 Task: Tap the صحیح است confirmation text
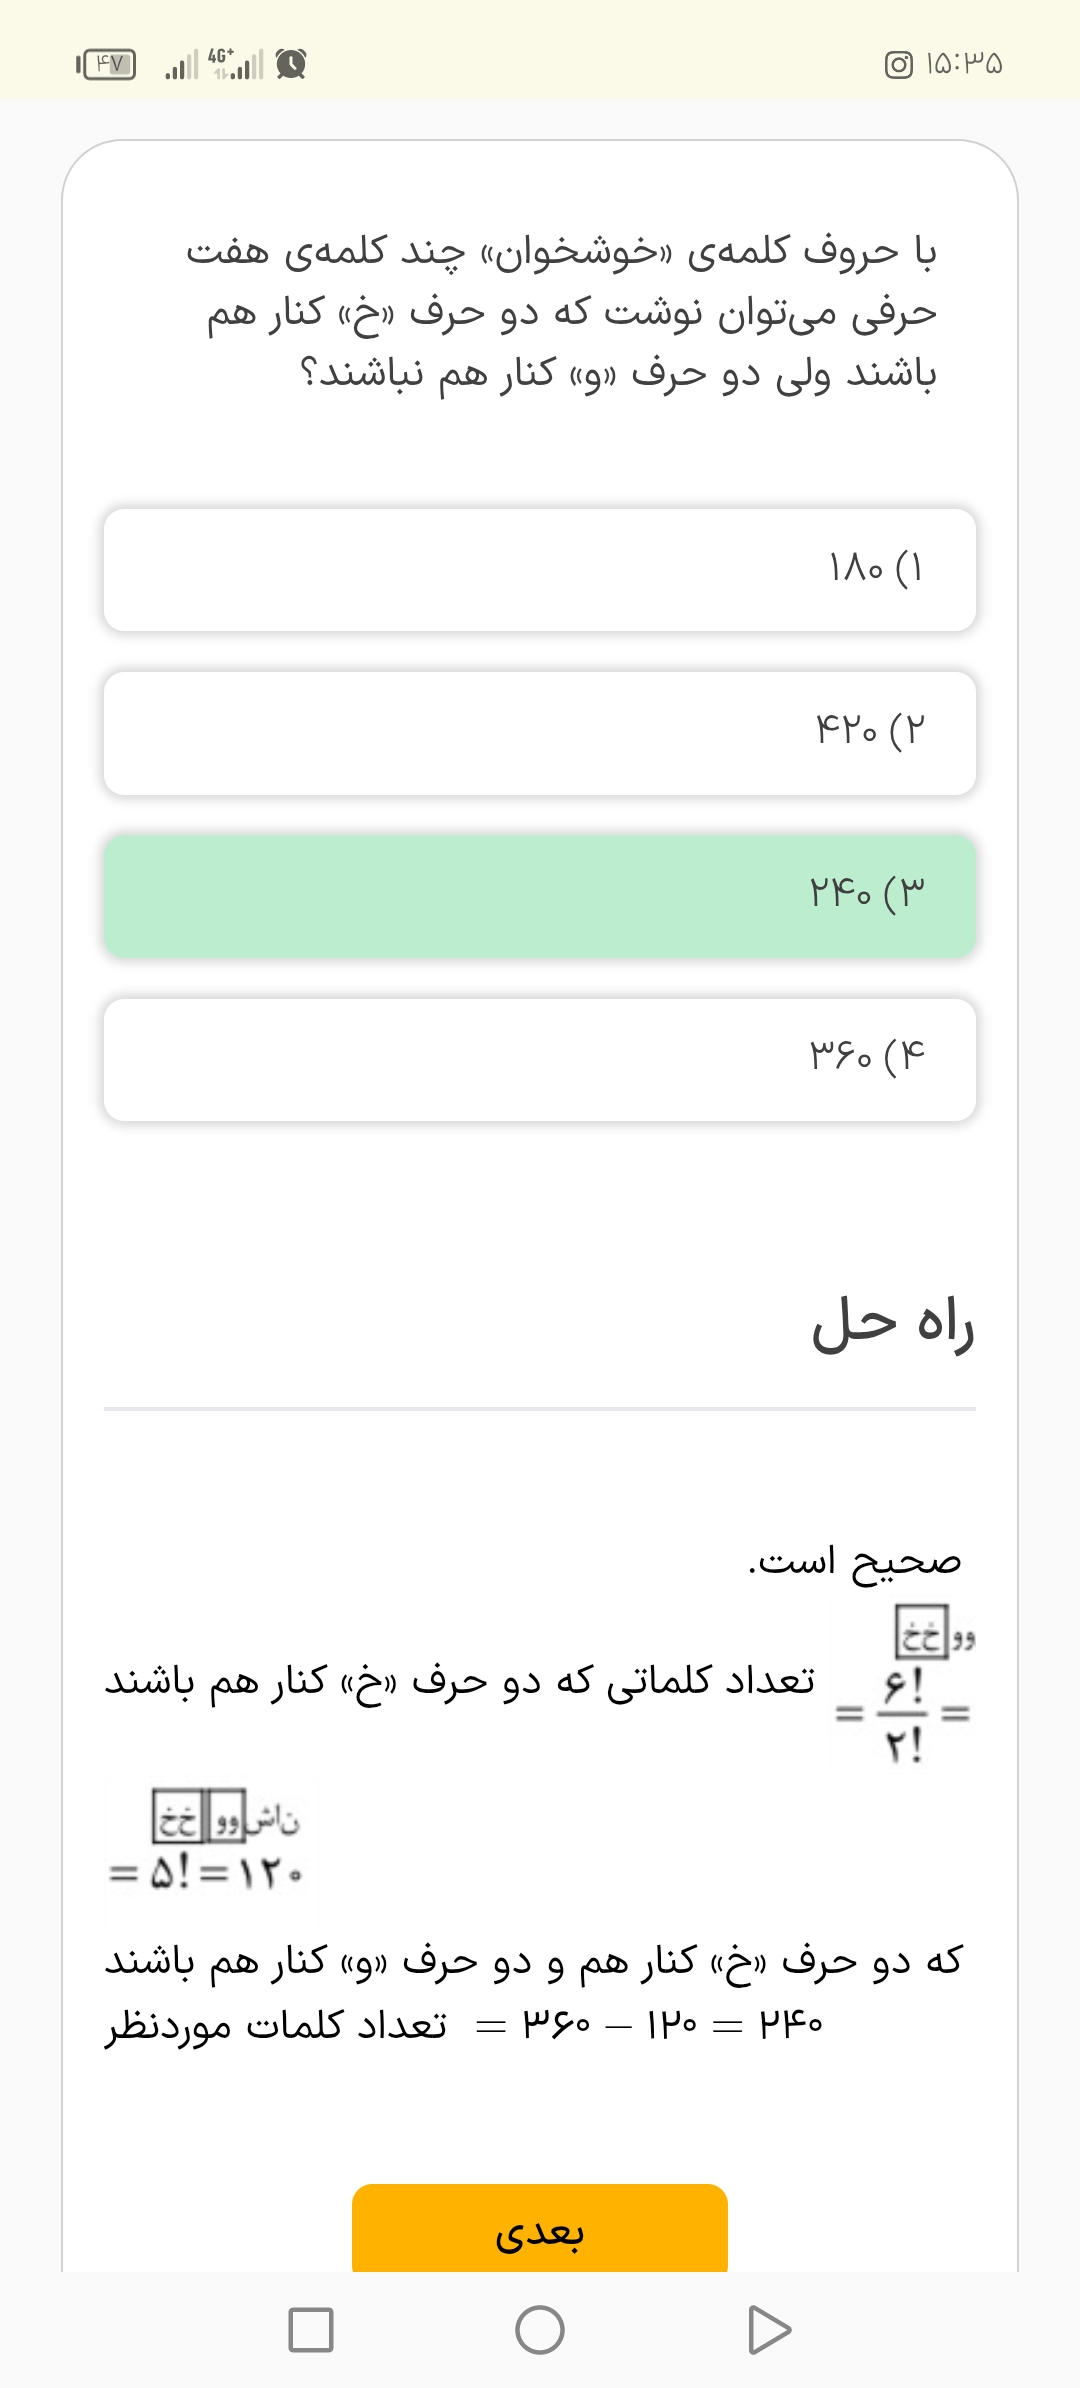pos(855,1561)
